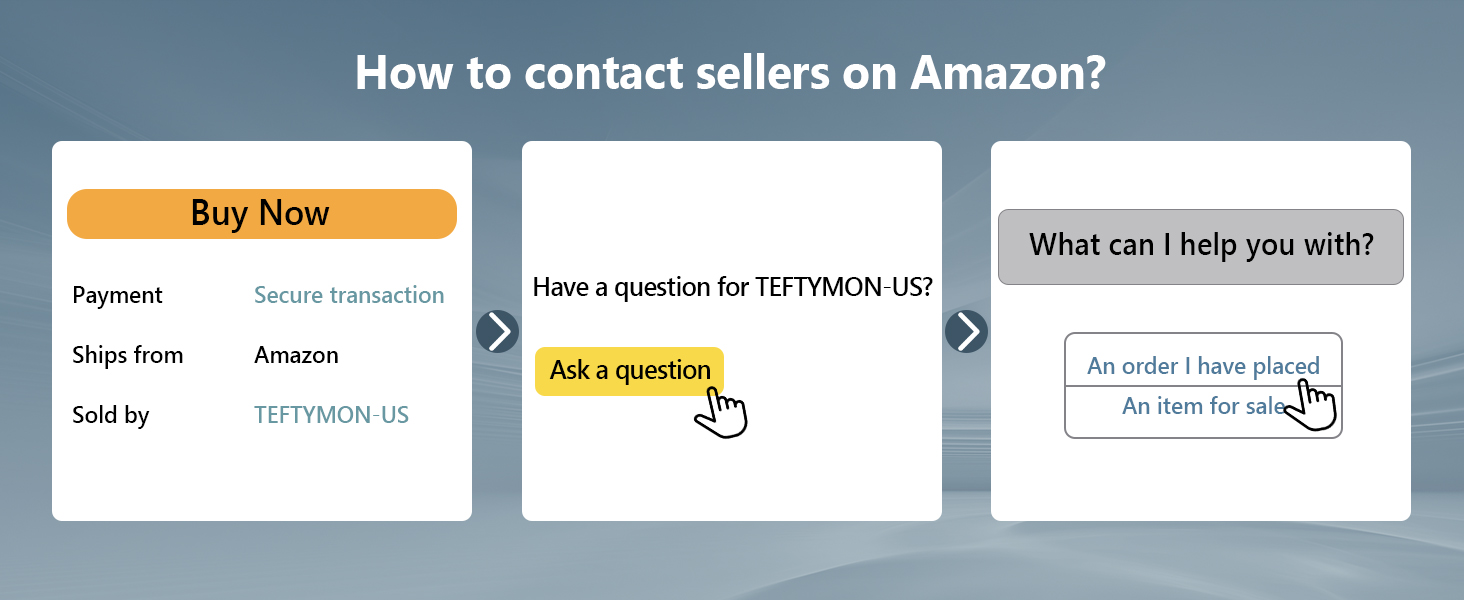Click the arrow icon before the help card
The height and width of the screenshot is (600, 1464).
966,331
